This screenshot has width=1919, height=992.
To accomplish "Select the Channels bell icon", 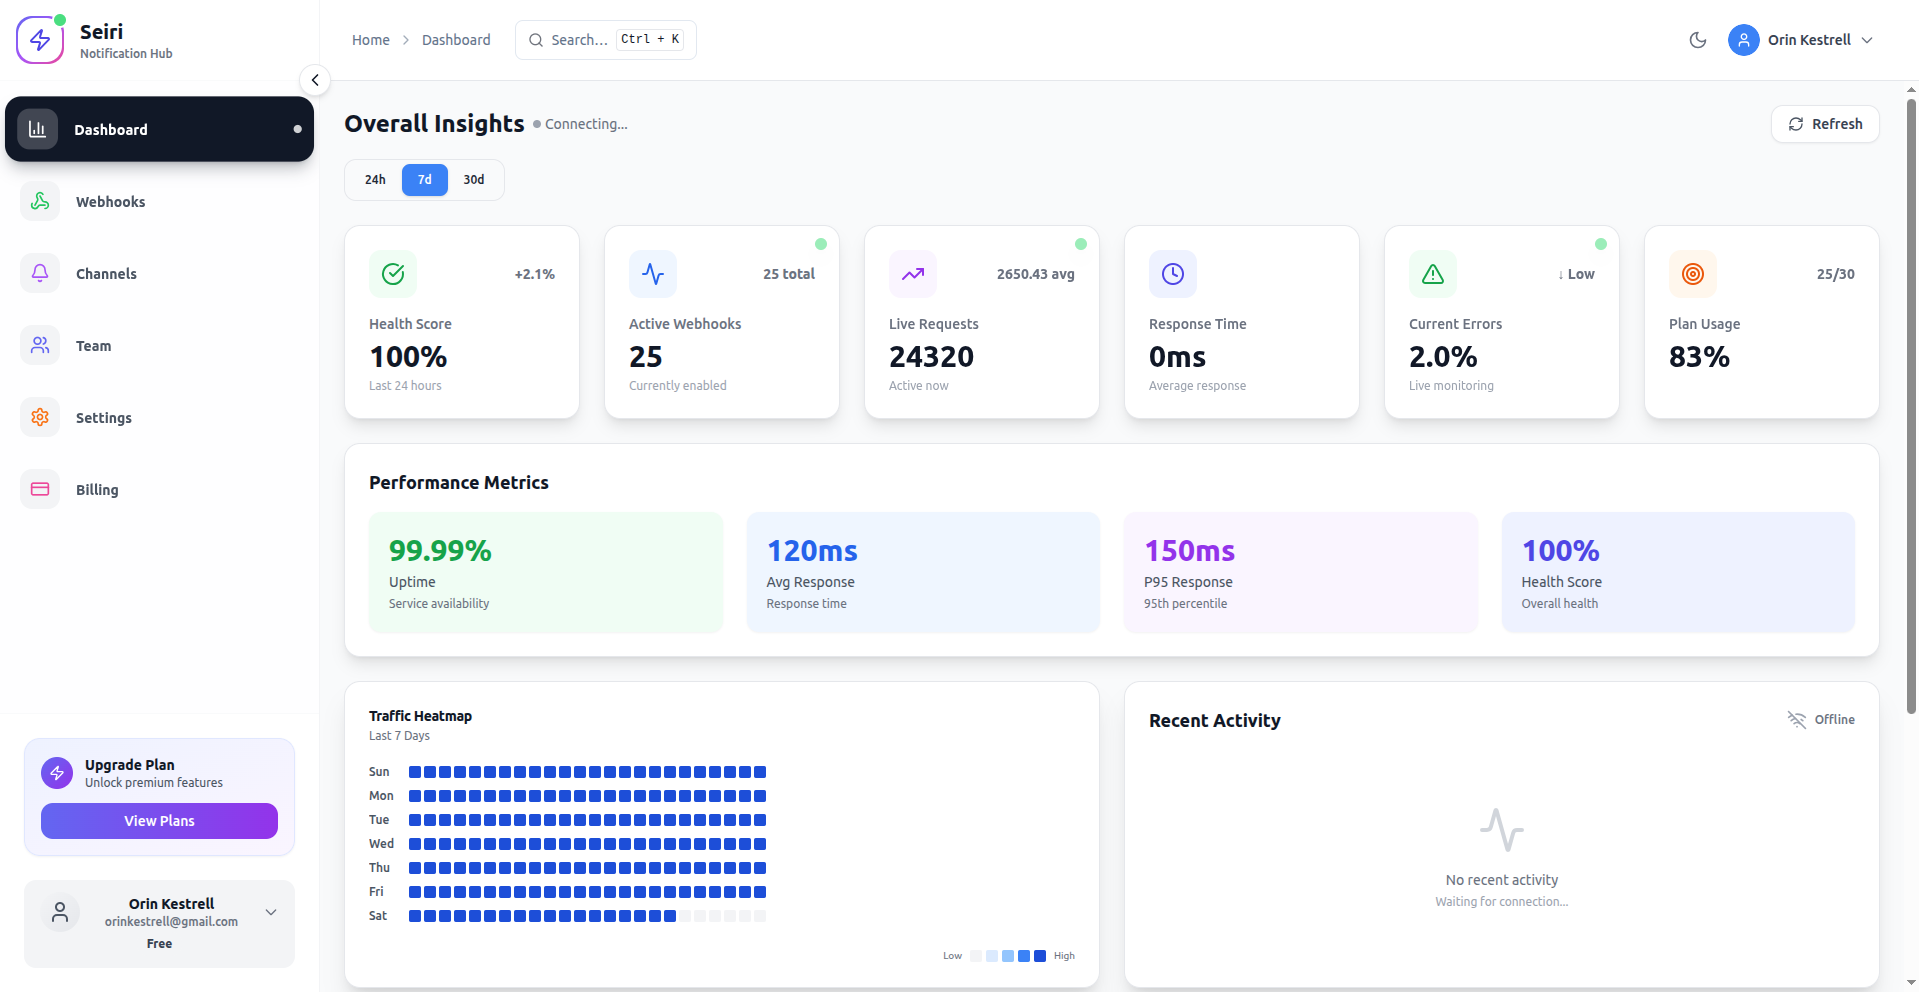I will [39, 273].
